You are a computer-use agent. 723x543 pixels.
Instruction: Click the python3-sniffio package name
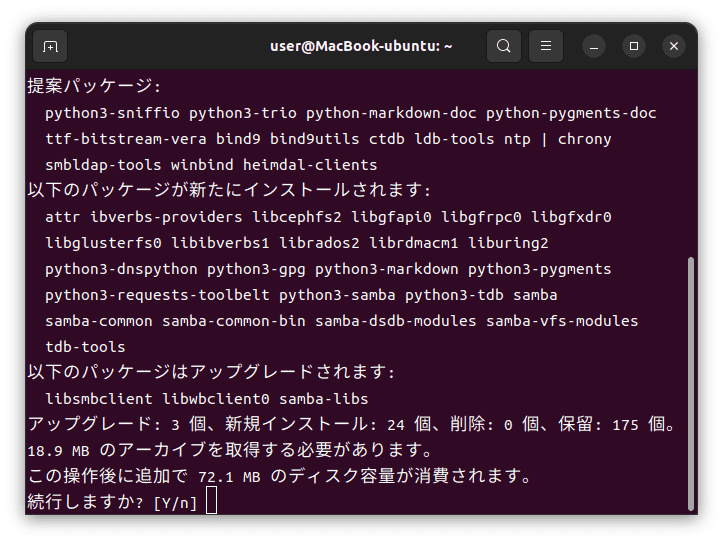click(112, 113)
